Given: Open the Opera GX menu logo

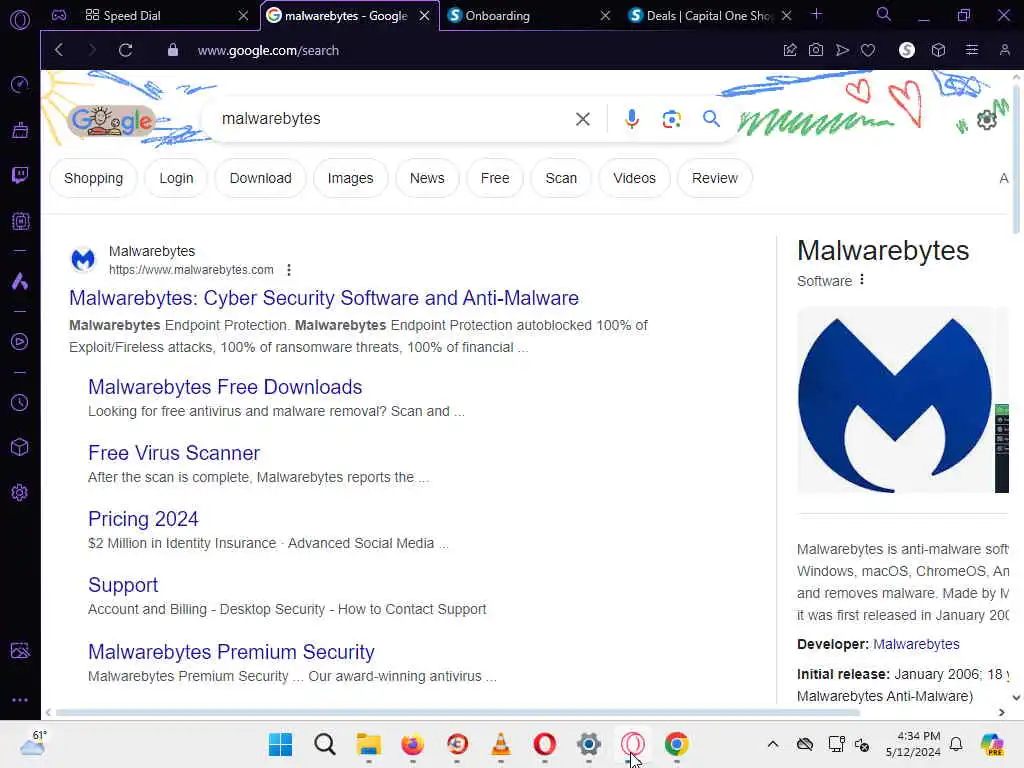Looking at the screenshot, I should [x=20, y=20].
